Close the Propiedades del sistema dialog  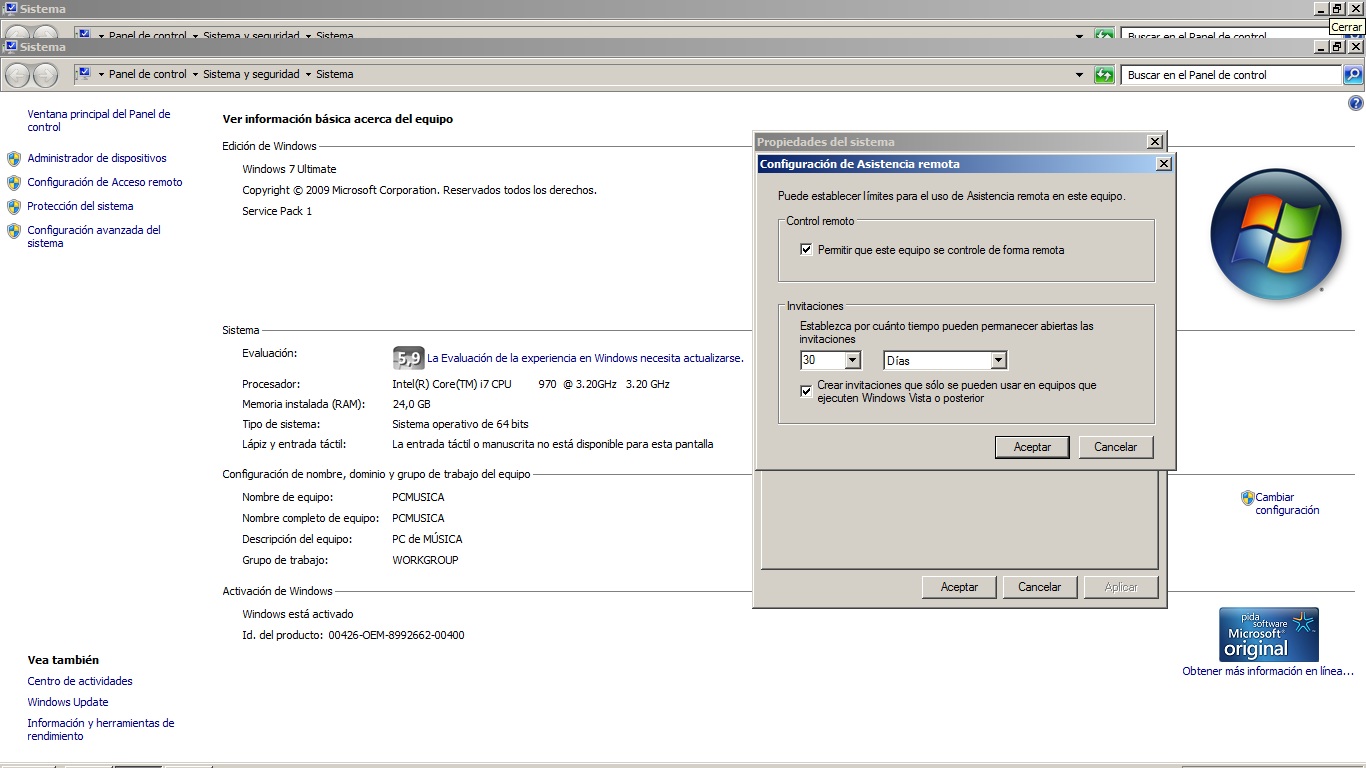point(1154,142)
